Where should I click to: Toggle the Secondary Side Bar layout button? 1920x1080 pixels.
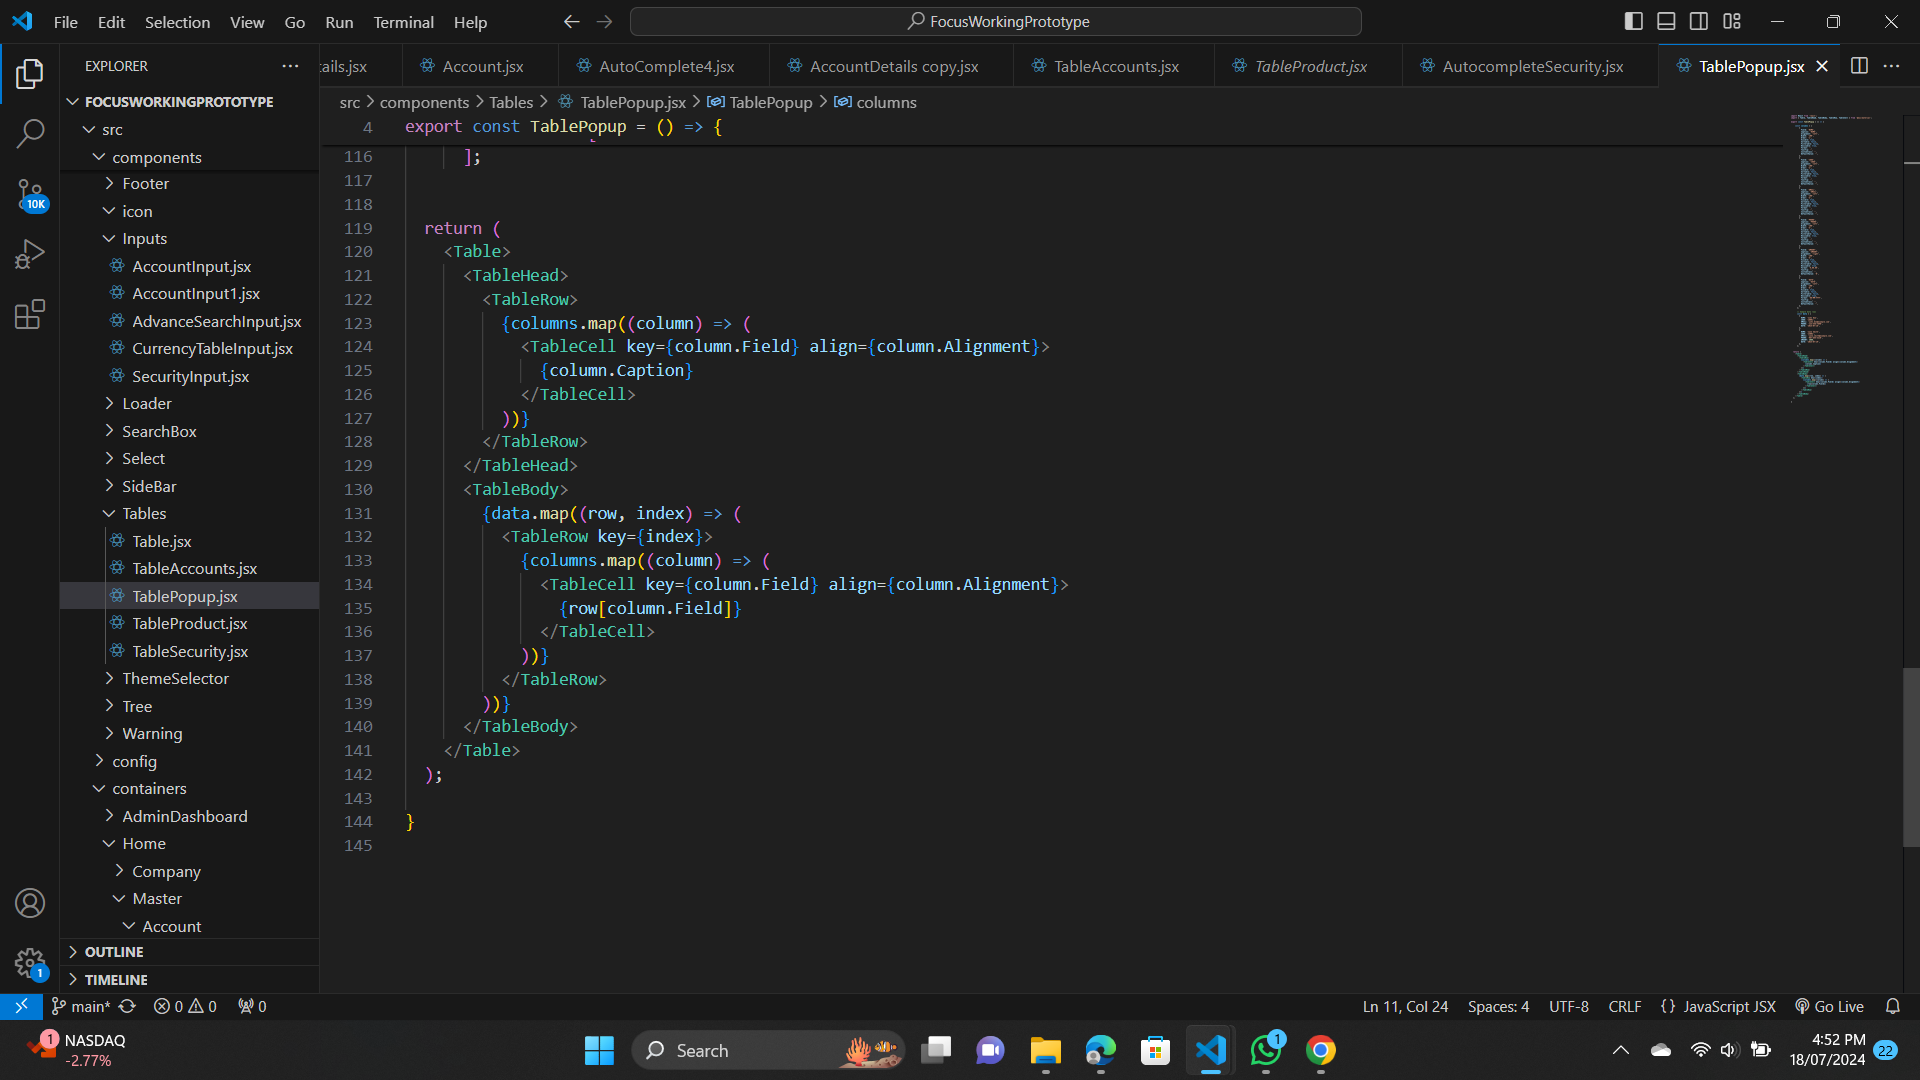tap(1699, 21)
